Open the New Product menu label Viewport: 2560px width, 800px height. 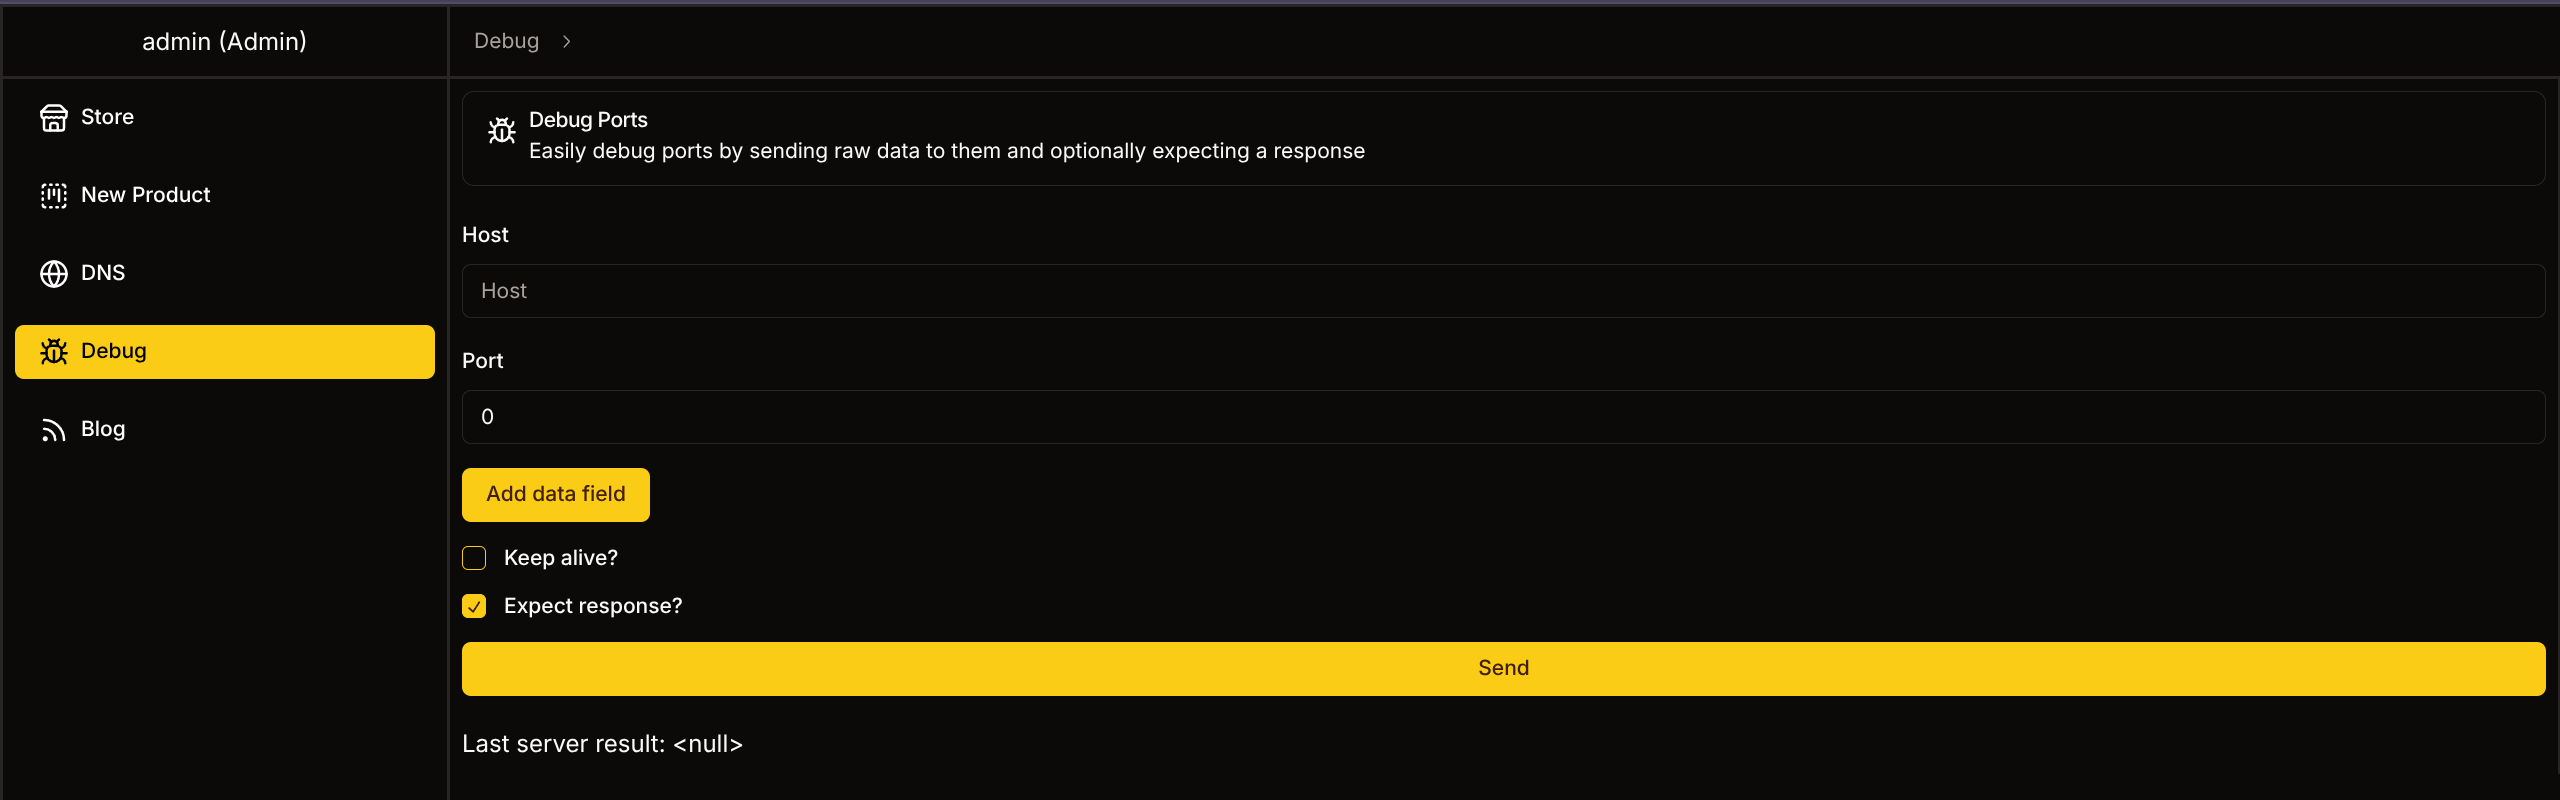coord(146,195)
